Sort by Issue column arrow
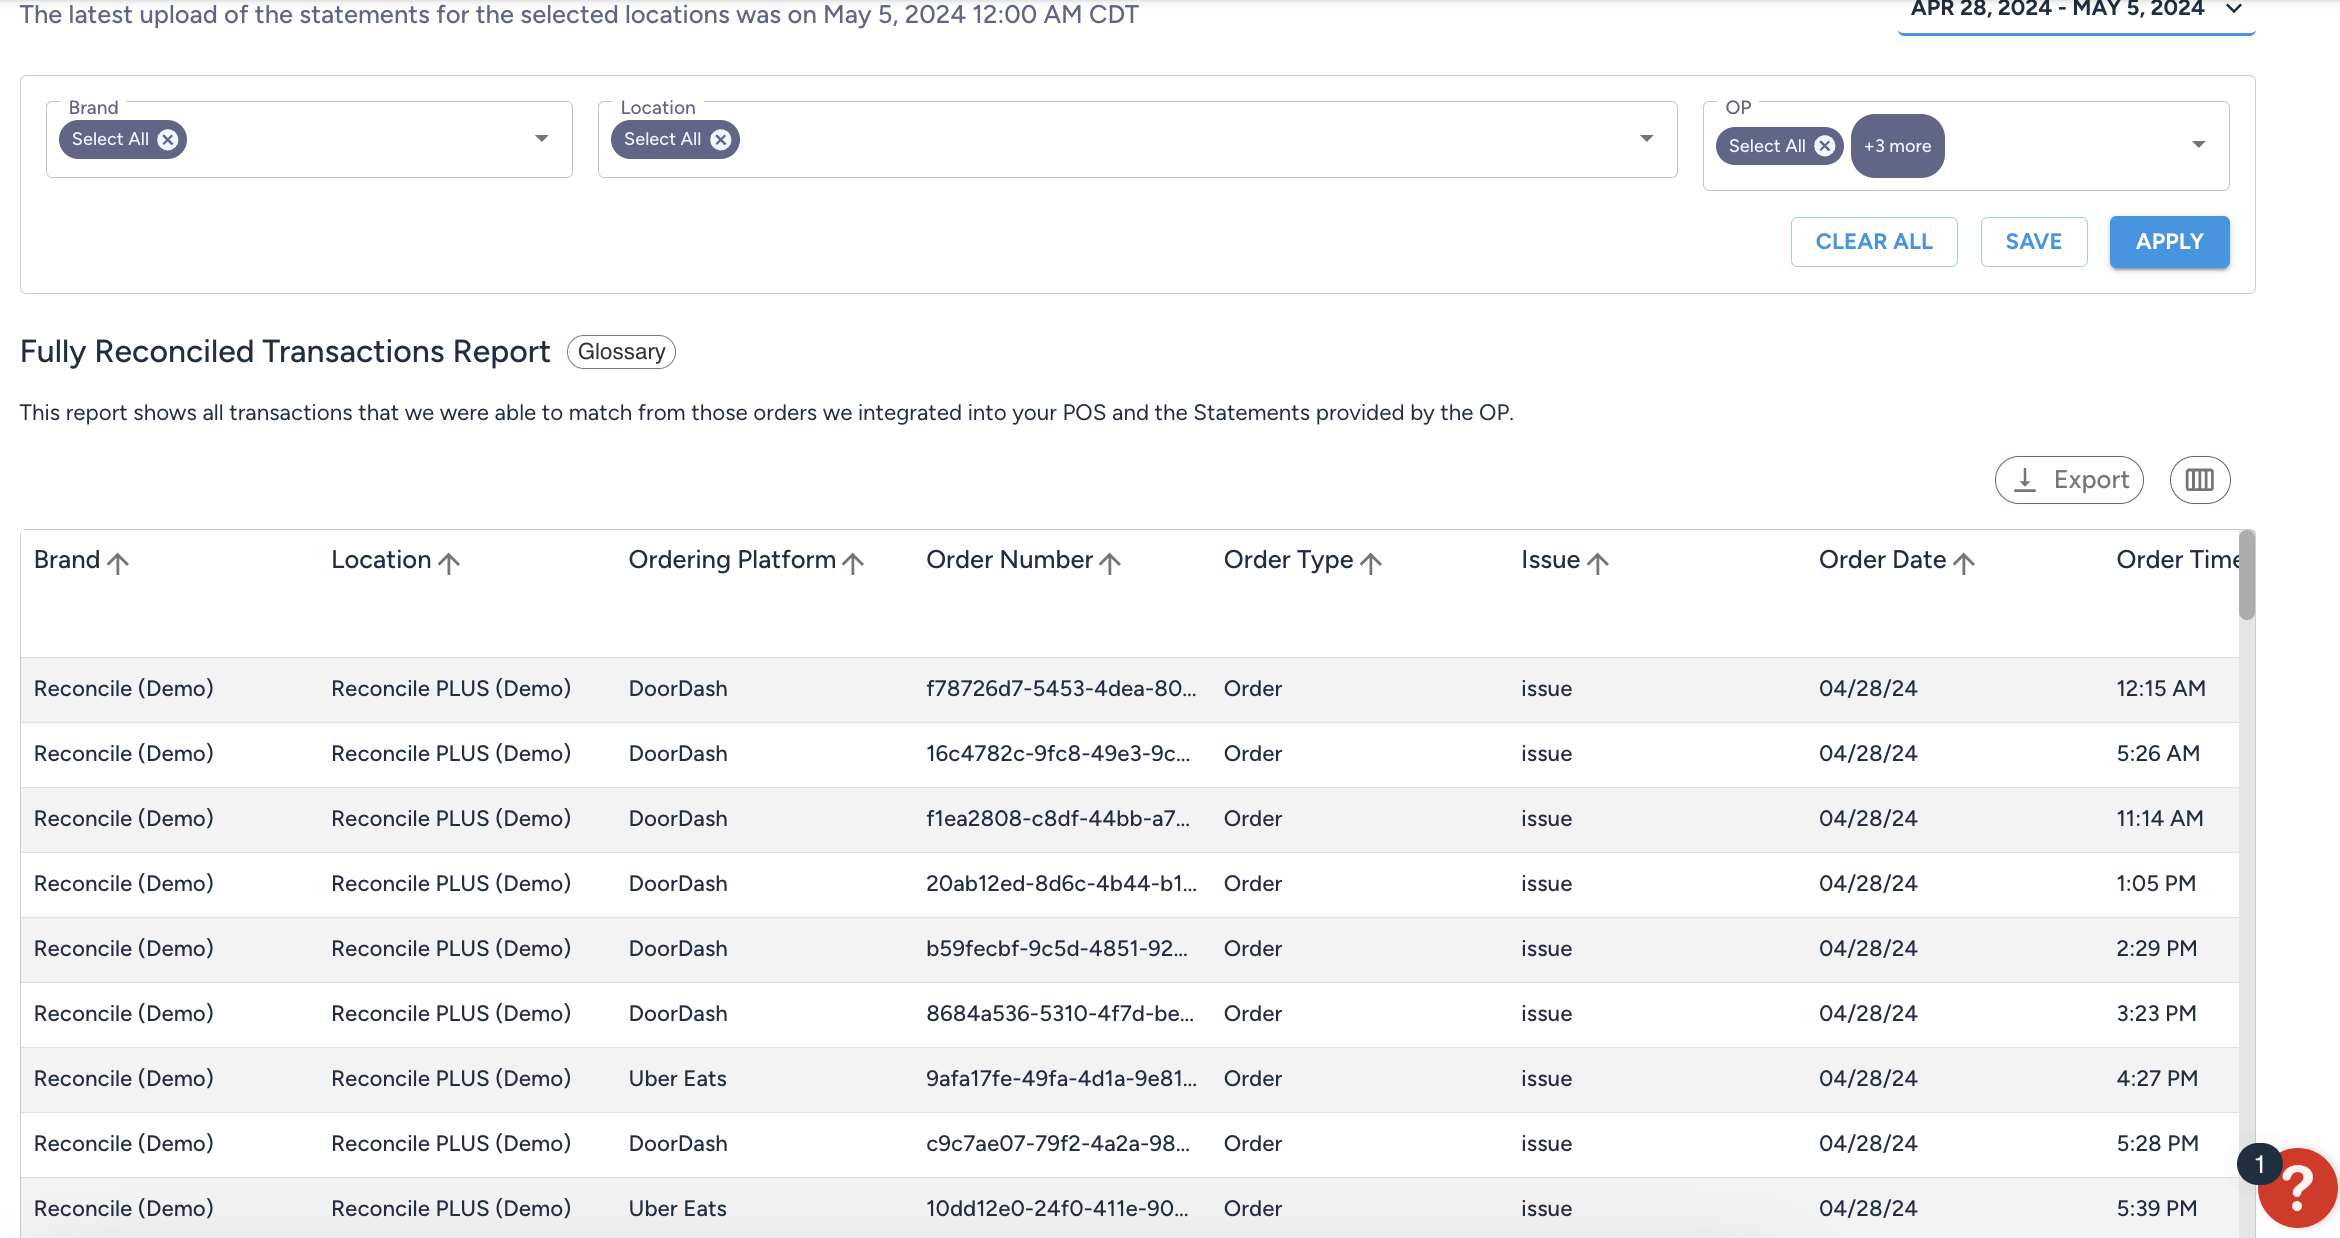2340x1238 pixels. click(x=1598, y=563)
